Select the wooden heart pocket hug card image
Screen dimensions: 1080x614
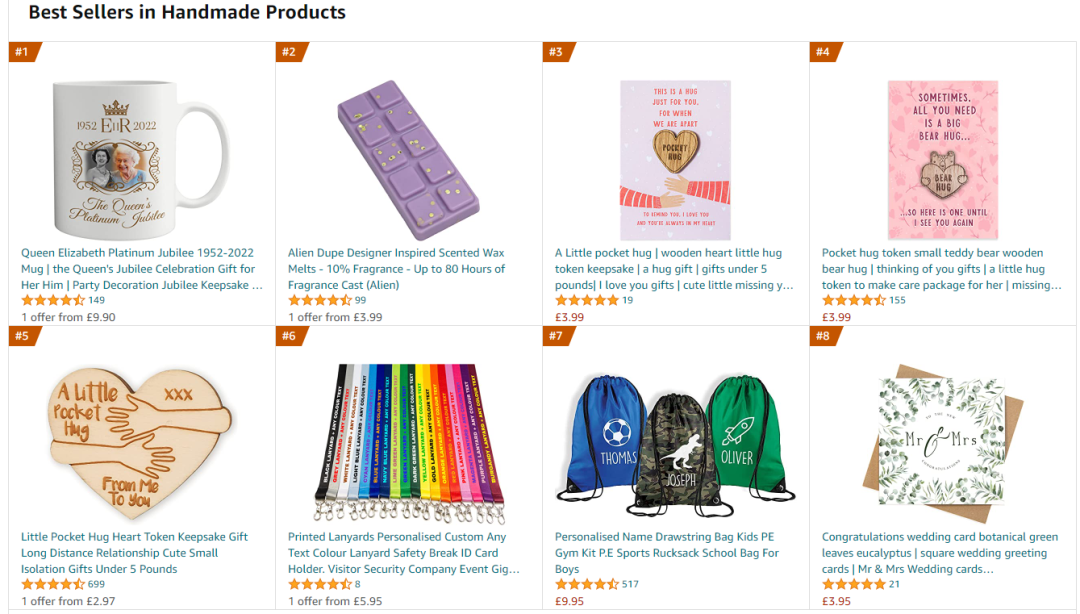(675, 160)
